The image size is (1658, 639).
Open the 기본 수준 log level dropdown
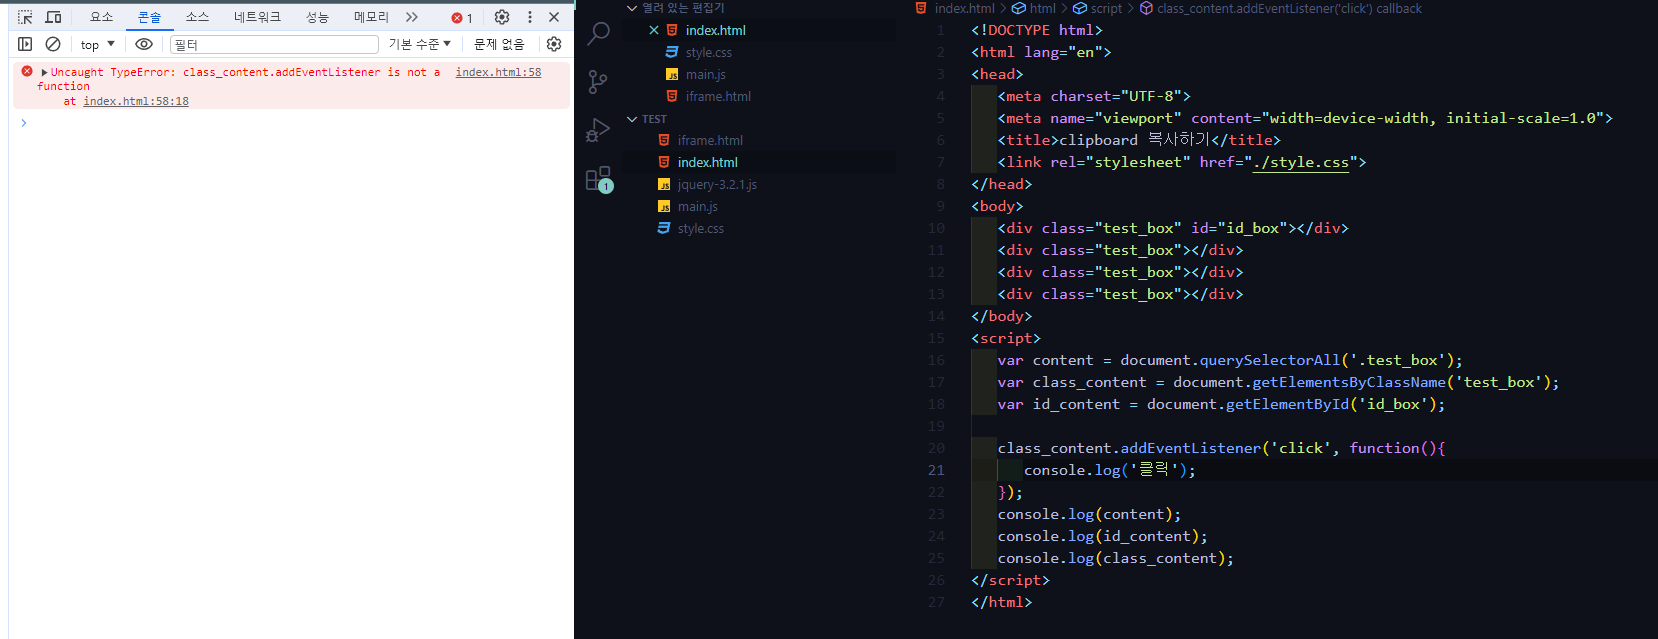(x=420, y=44)
